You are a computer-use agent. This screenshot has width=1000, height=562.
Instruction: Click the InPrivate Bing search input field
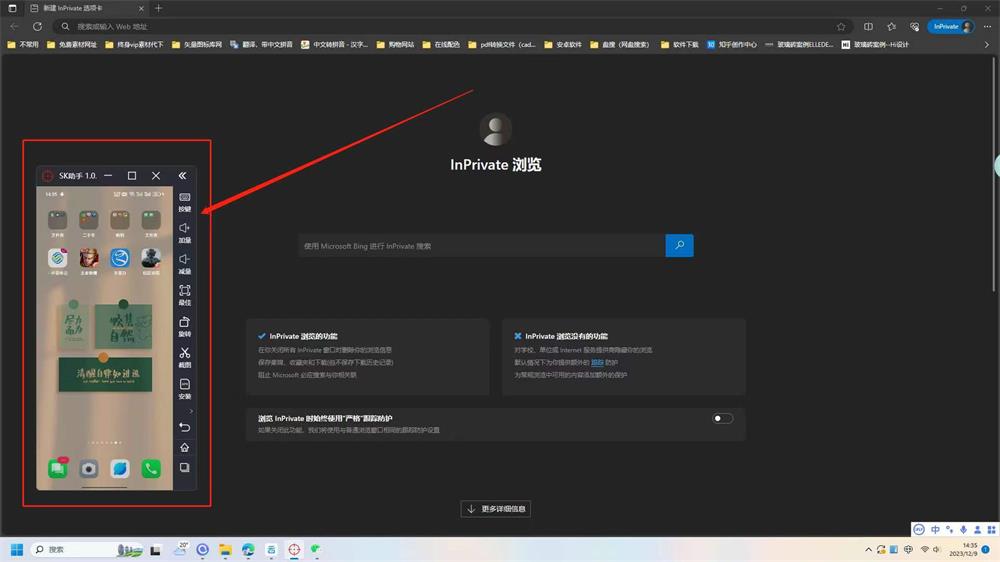click(x=482, y=246)
